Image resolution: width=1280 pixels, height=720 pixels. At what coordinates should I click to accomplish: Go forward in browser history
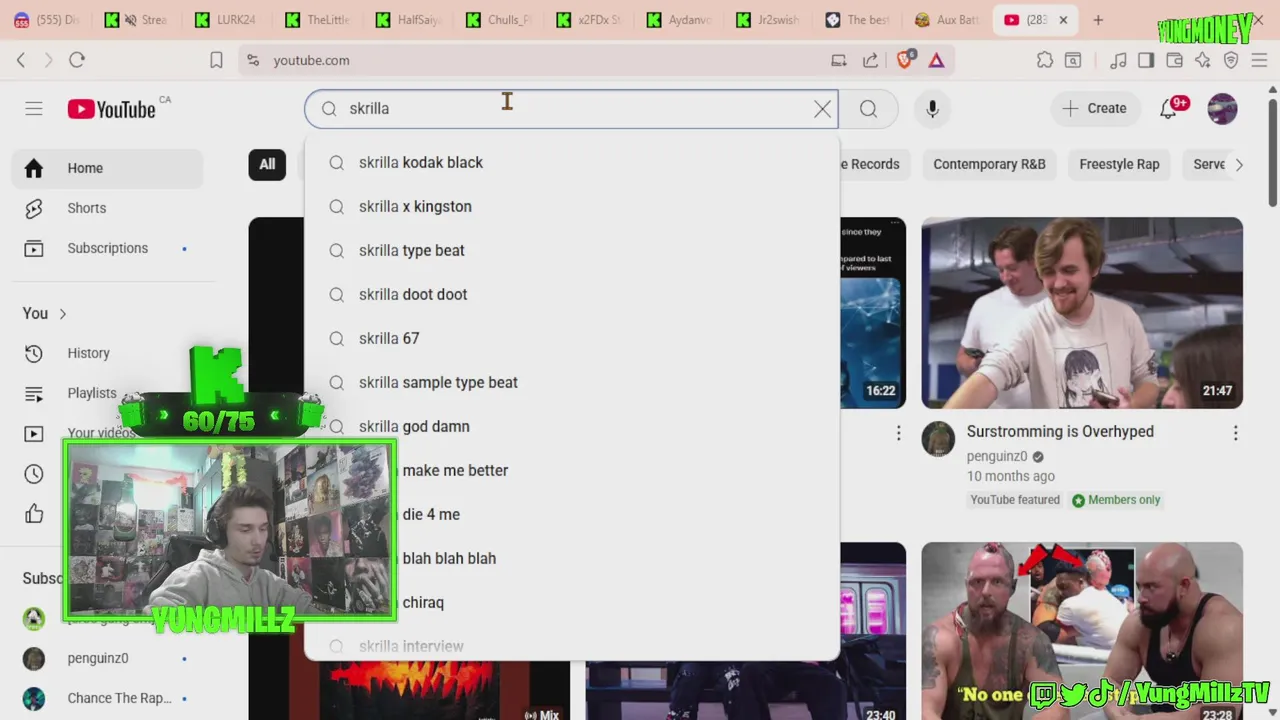click(48, 60)
